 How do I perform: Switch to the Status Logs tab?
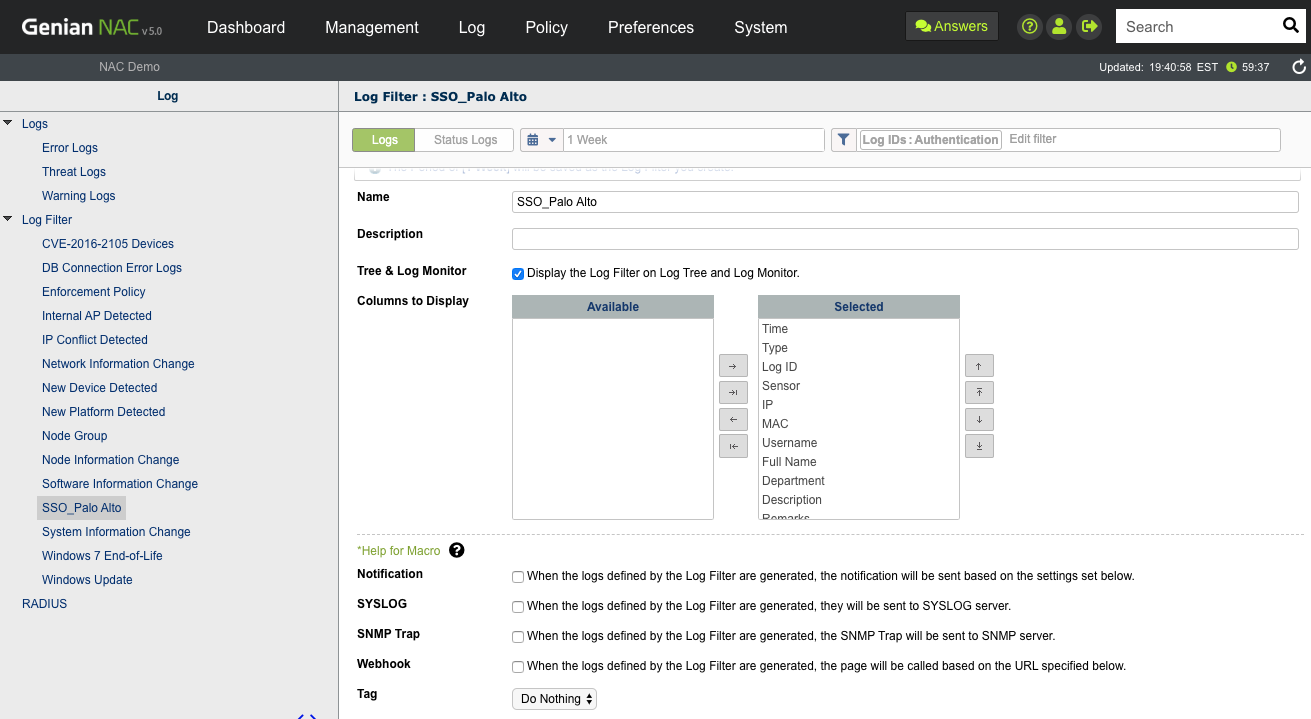point(465,140)
